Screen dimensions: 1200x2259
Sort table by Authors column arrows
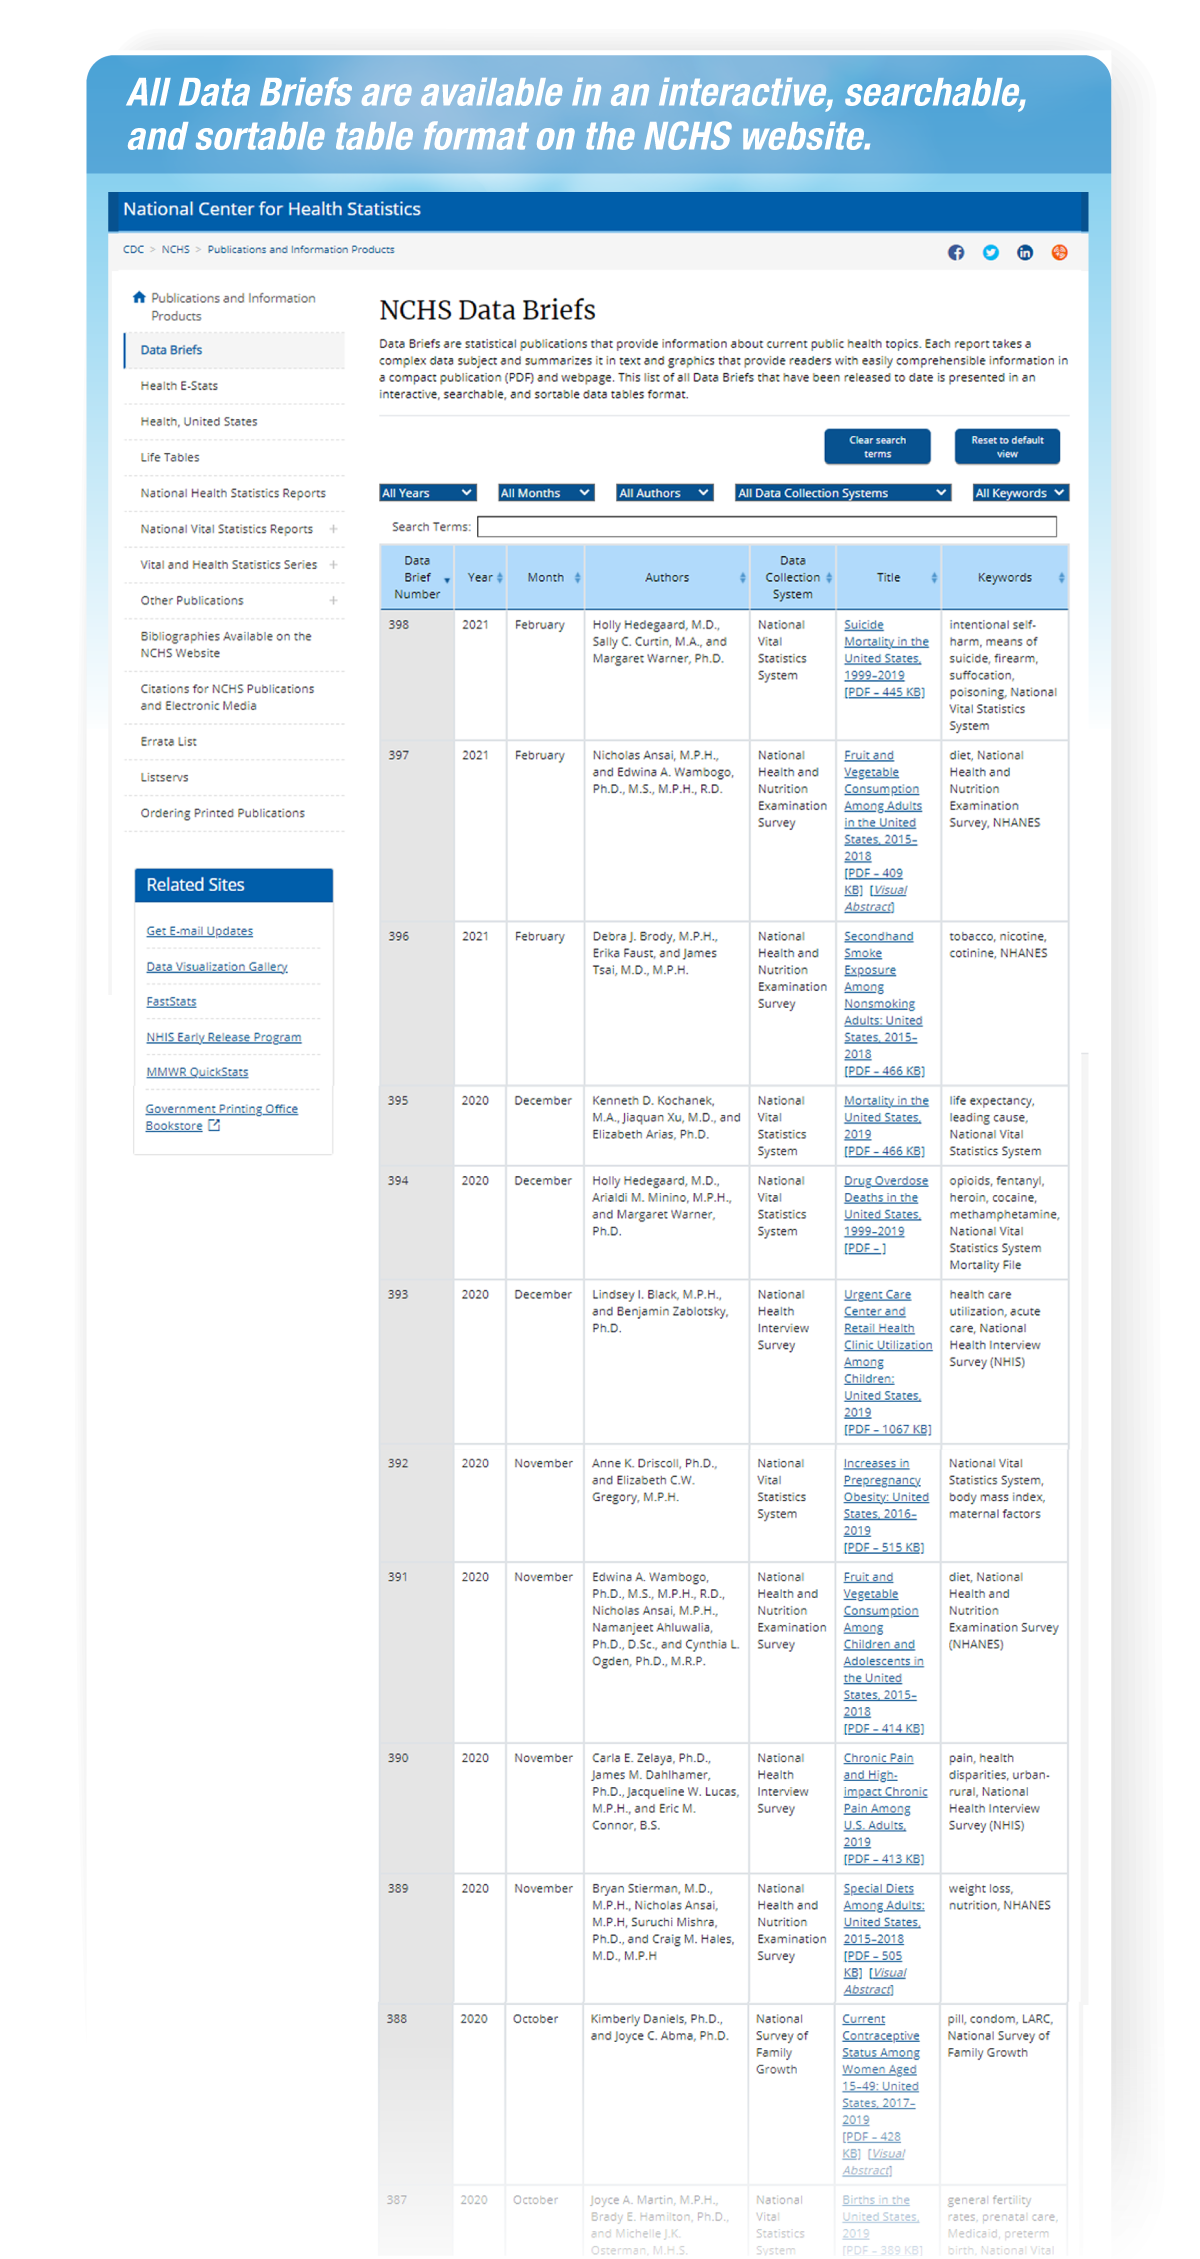tap(742, 577)
